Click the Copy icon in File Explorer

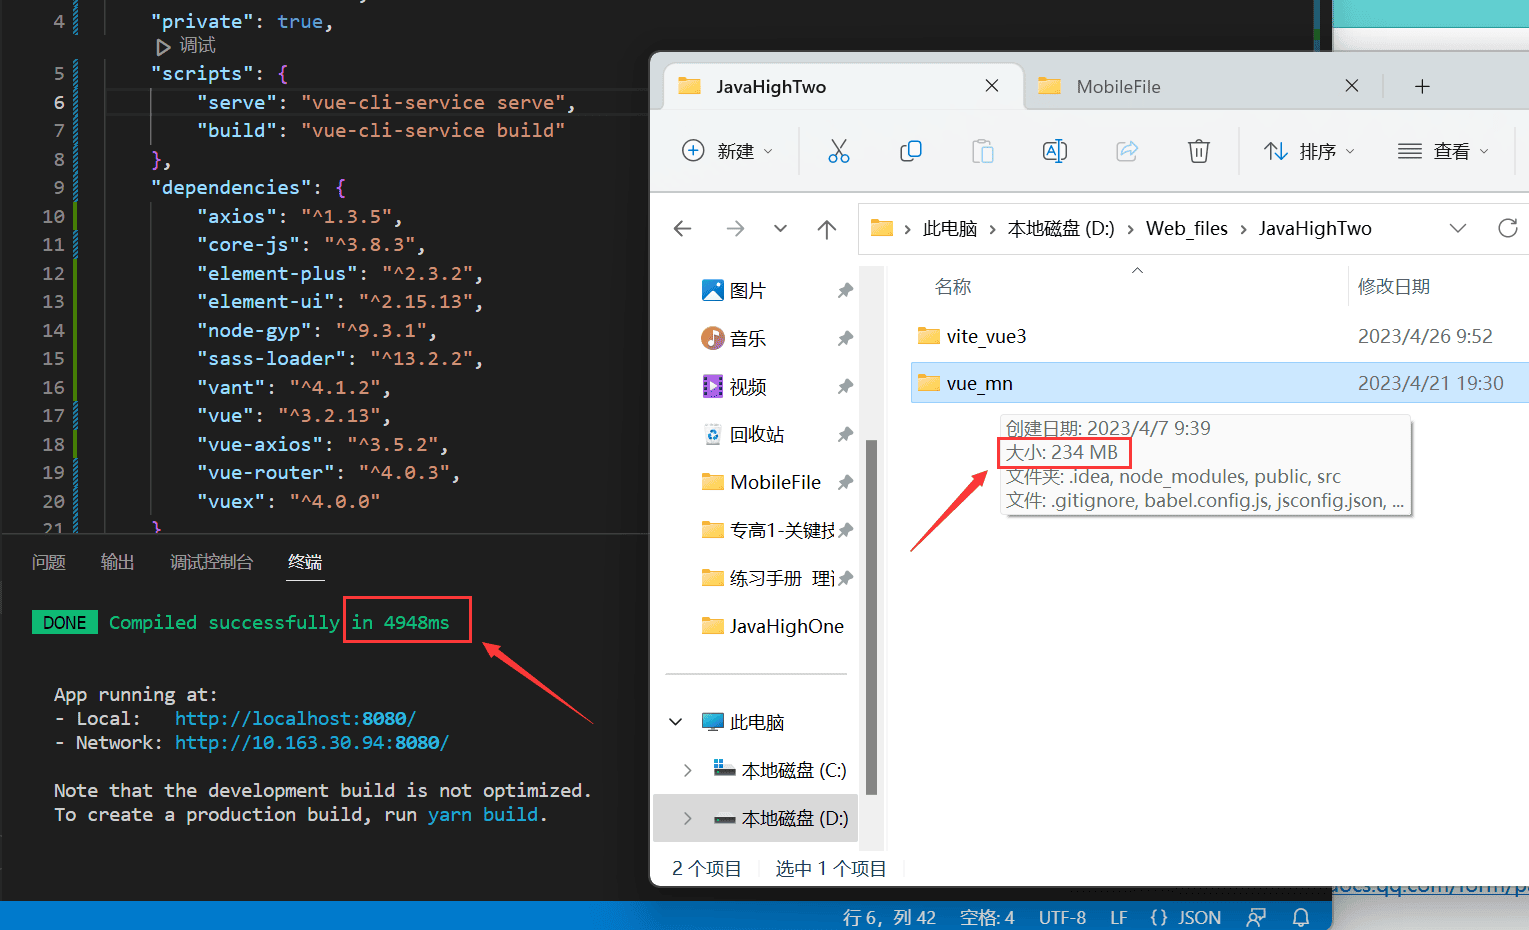(x=910, y=151)
